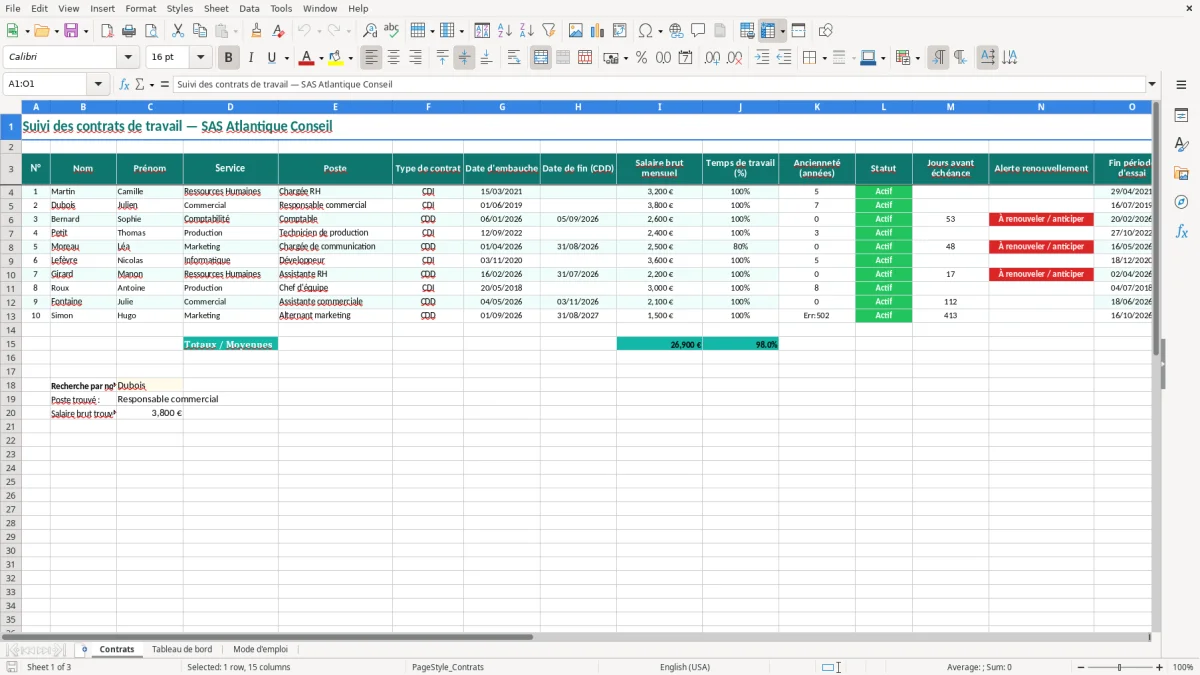This screenshot has width=1200, height=675.
Task: Click Sort Descending icon
Action: click(527, 31)
